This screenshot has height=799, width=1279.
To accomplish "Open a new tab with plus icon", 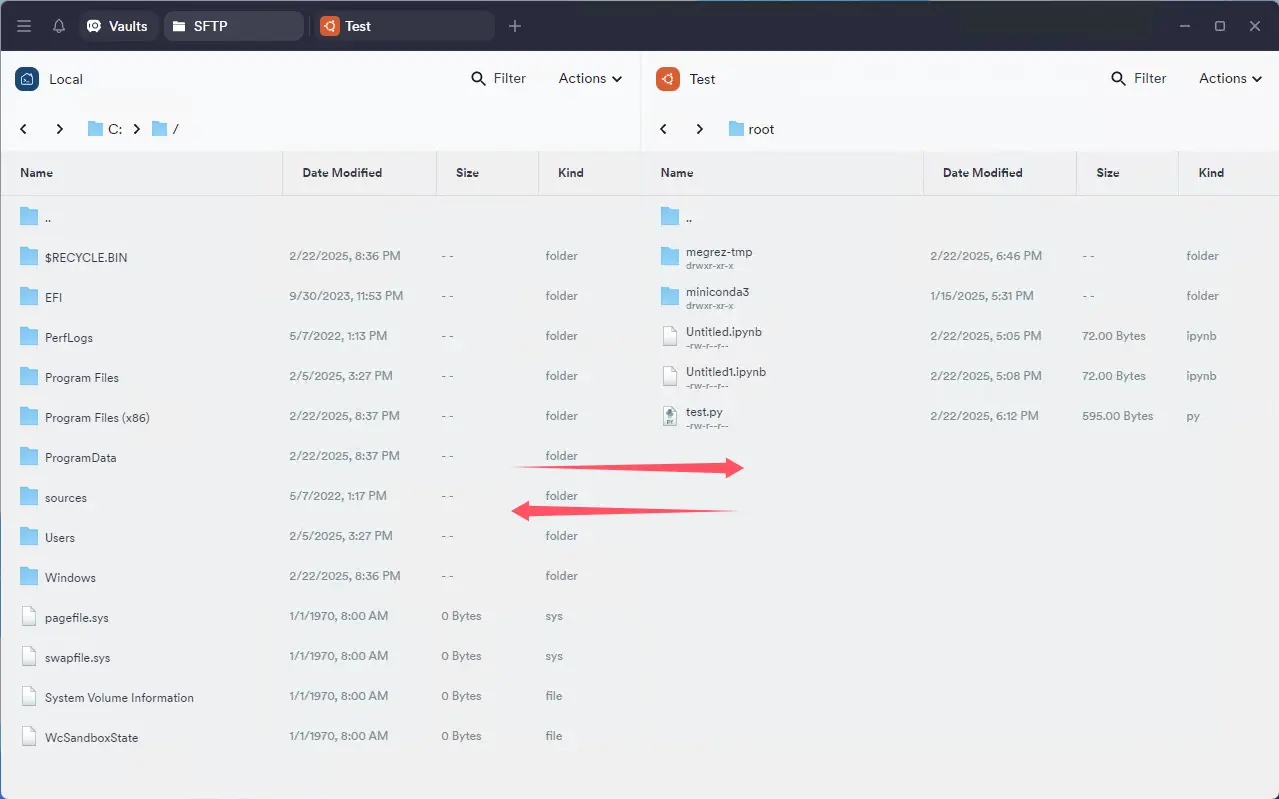I will tap(515, 26).
